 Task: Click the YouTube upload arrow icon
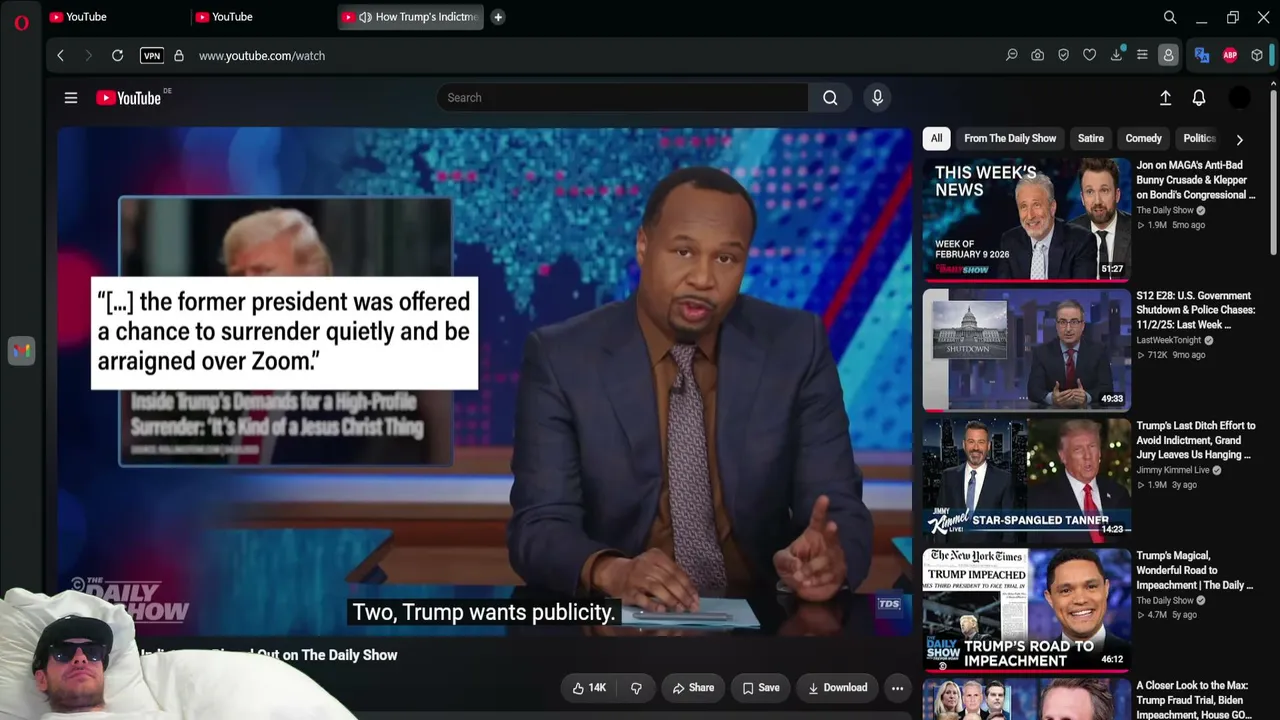(1165, 98)
